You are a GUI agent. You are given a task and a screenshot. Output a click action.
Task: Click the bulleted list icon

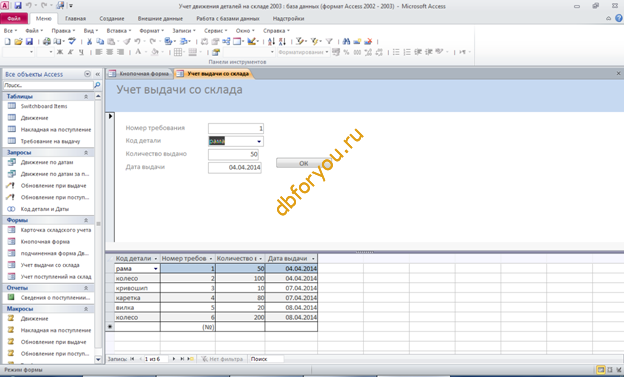click(396, 52)
